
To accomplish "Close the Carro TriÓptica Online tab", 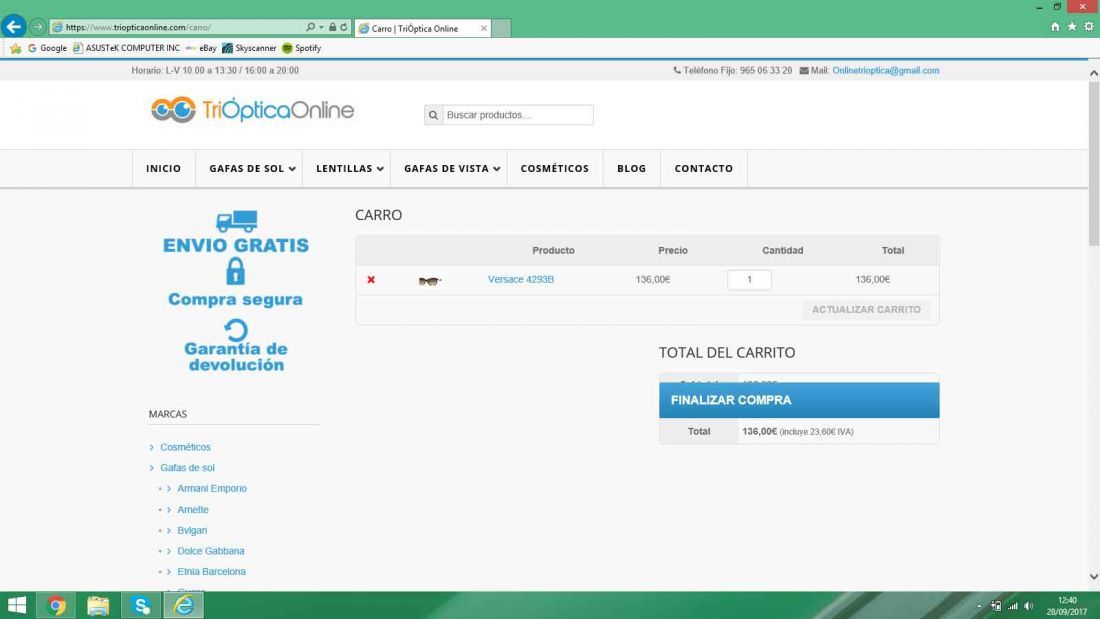I will (483, 28).
